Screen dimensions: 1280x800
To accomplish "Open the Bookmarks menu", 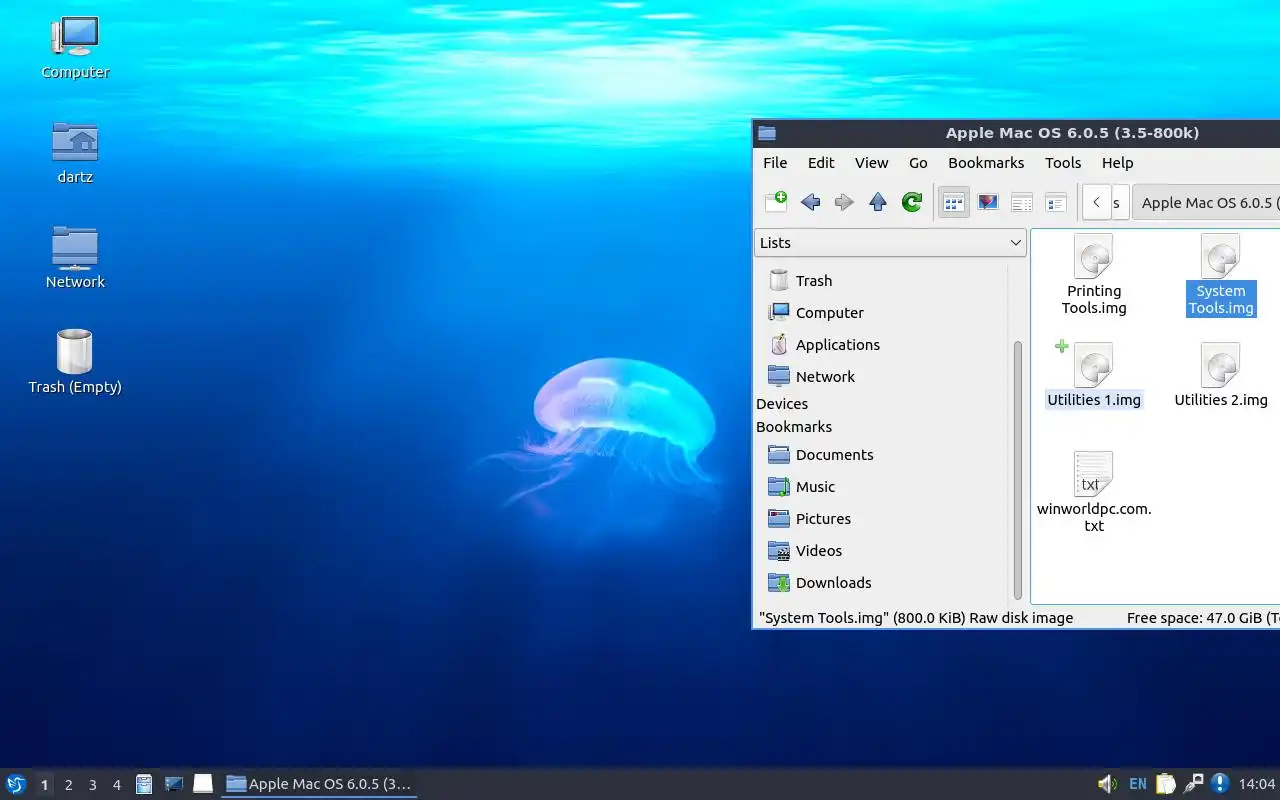I will pyautogui.click(x=986, y=163).
